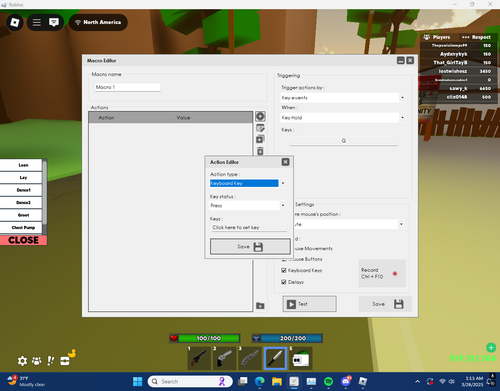Viewport: 500px width, 391px height.
Task: Click the red CLOSE emote menu button
Action: coord(23,240)
